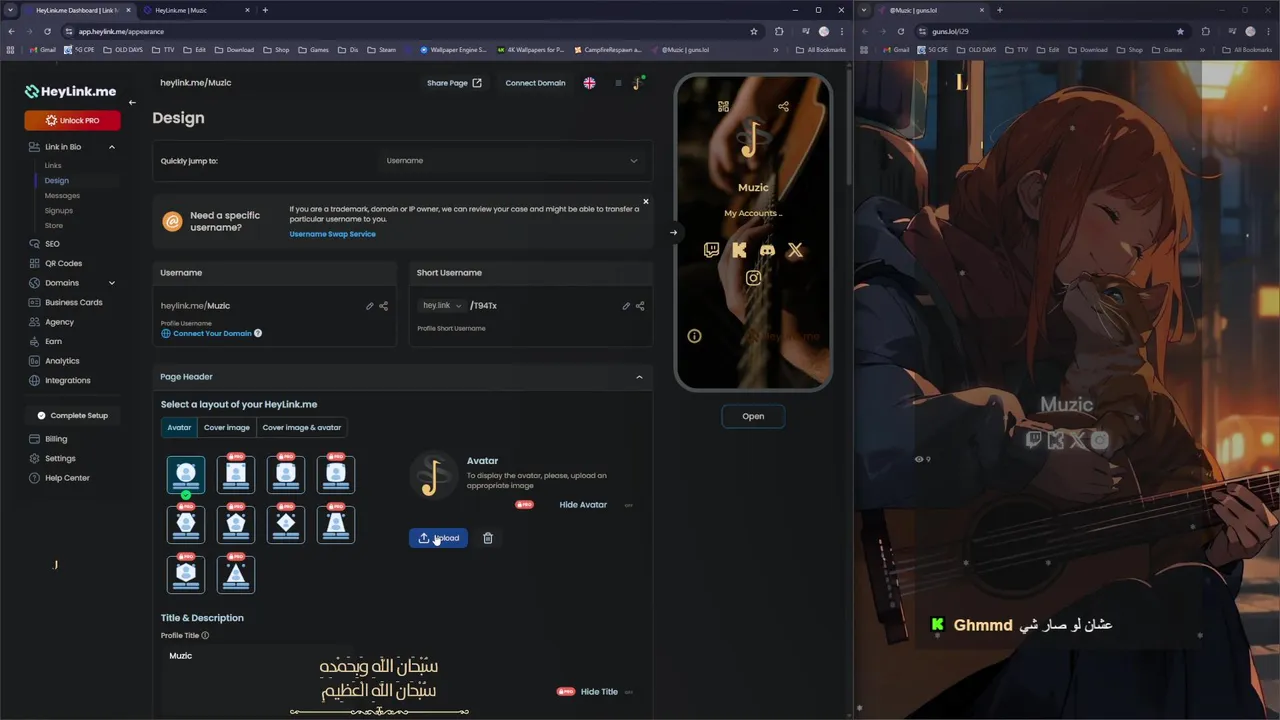1280x720 pixels.
Task: Open Store in the sidebar
Action: click(x=54, y=226)
